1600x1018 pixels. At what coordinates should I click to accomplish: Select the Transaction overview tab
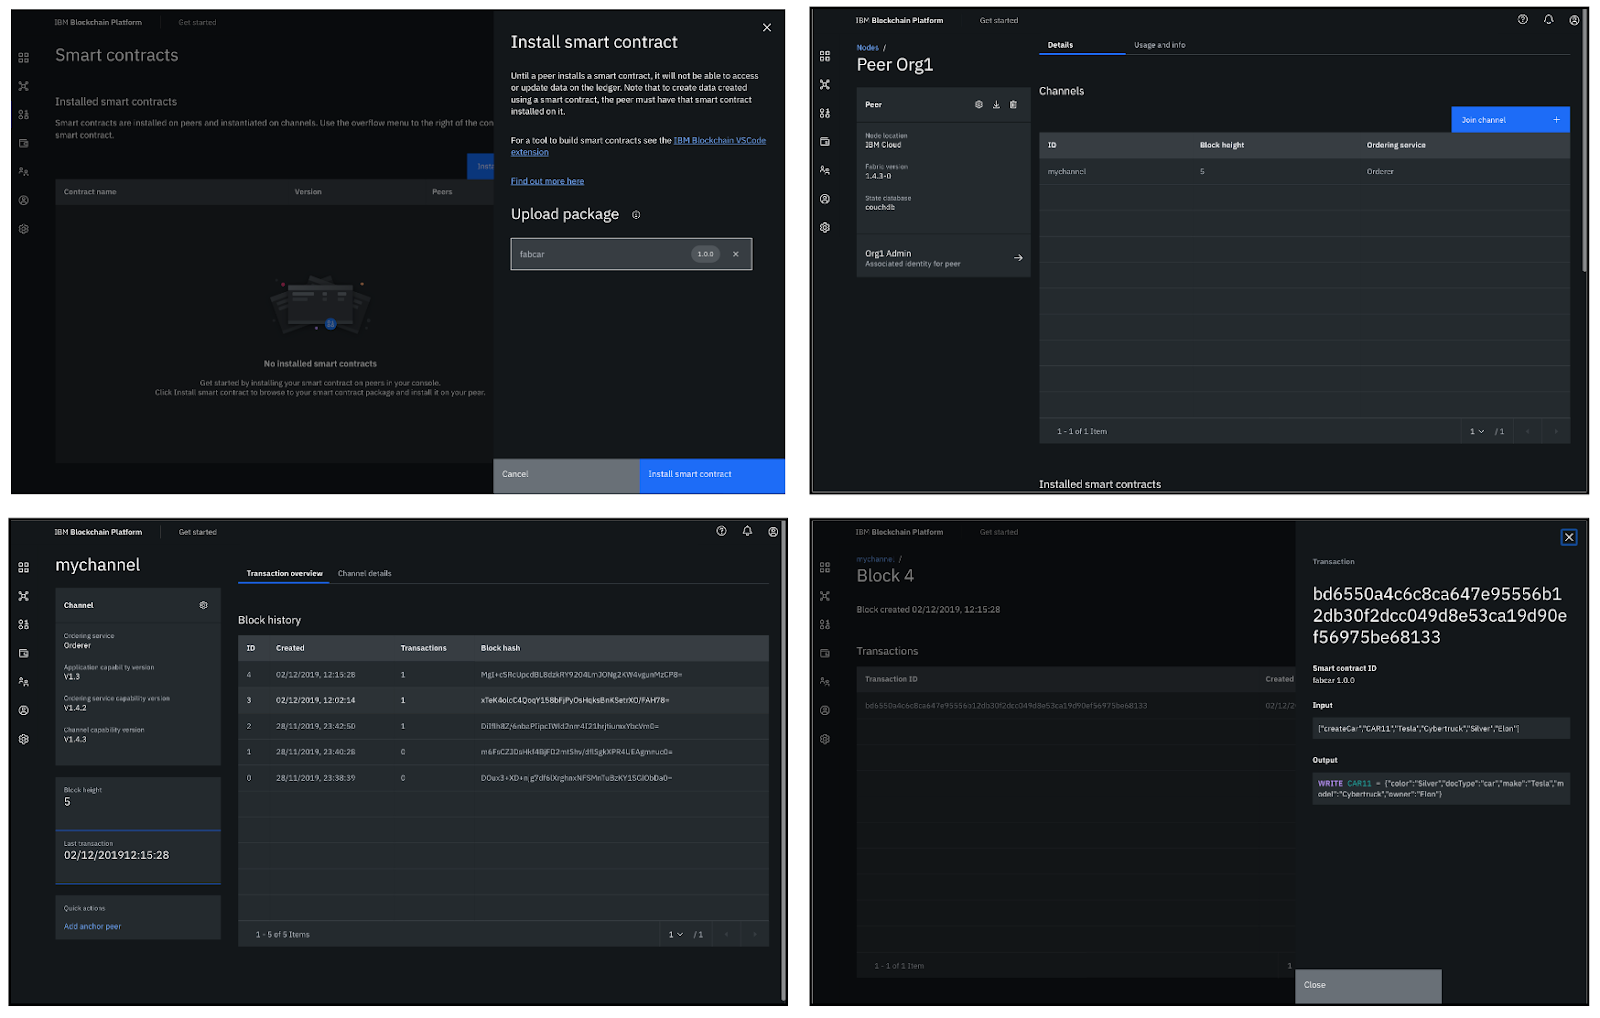click(284, 574)
